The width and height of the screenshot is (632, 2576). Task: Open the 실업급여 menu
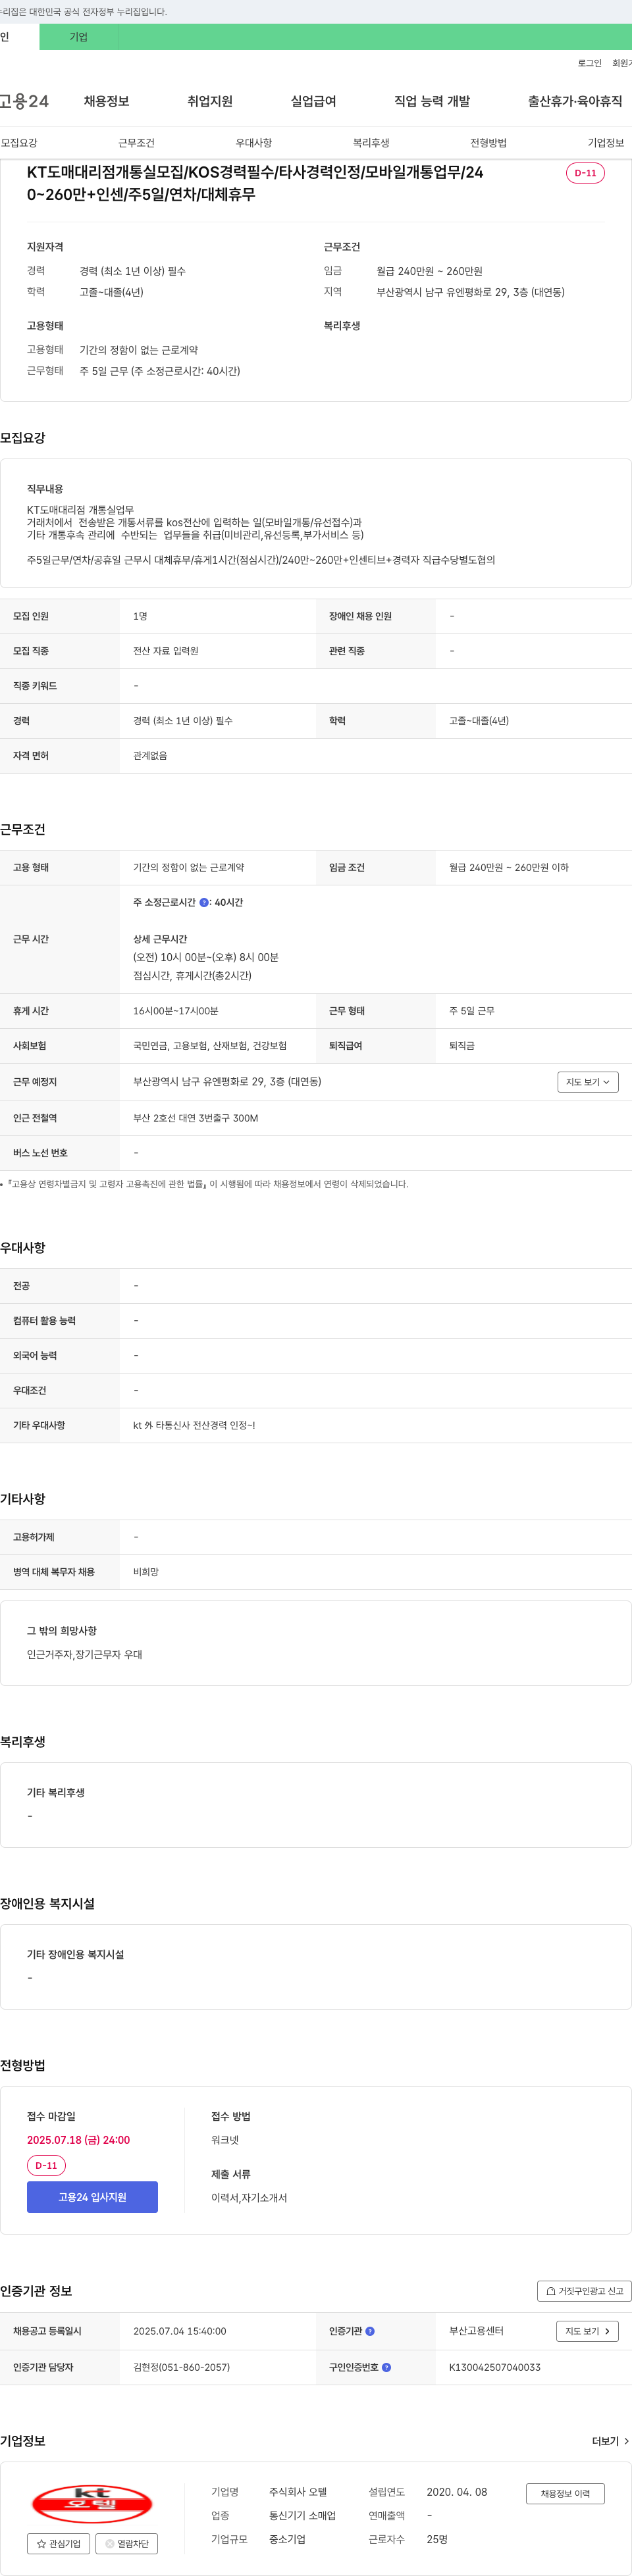click(x=313, y=101)
